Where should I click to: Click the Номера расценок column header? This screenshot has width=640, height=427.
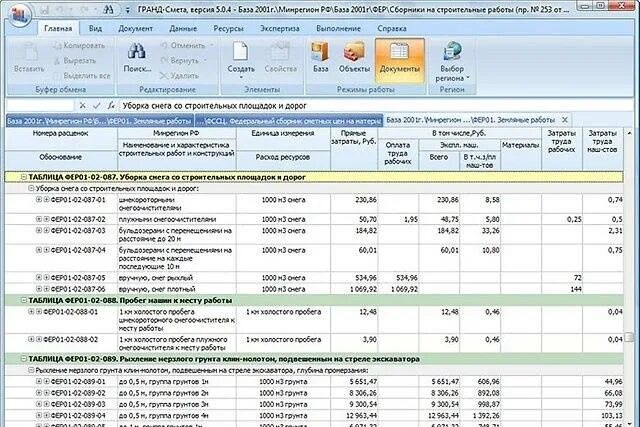[x=60, y=133]
